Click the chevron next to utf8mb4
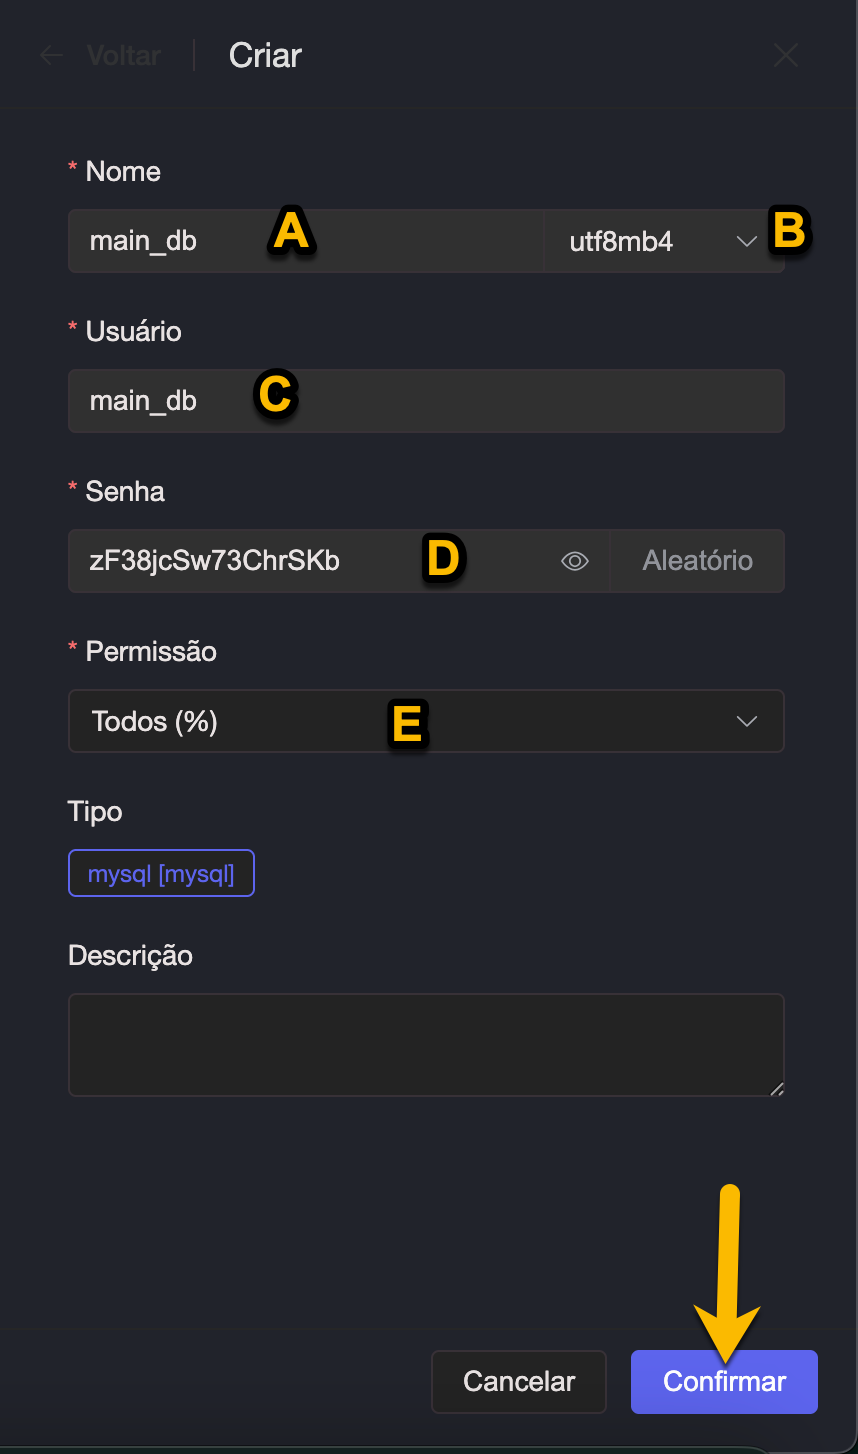This screenshot has height=1454, width=858. point(746,241)
